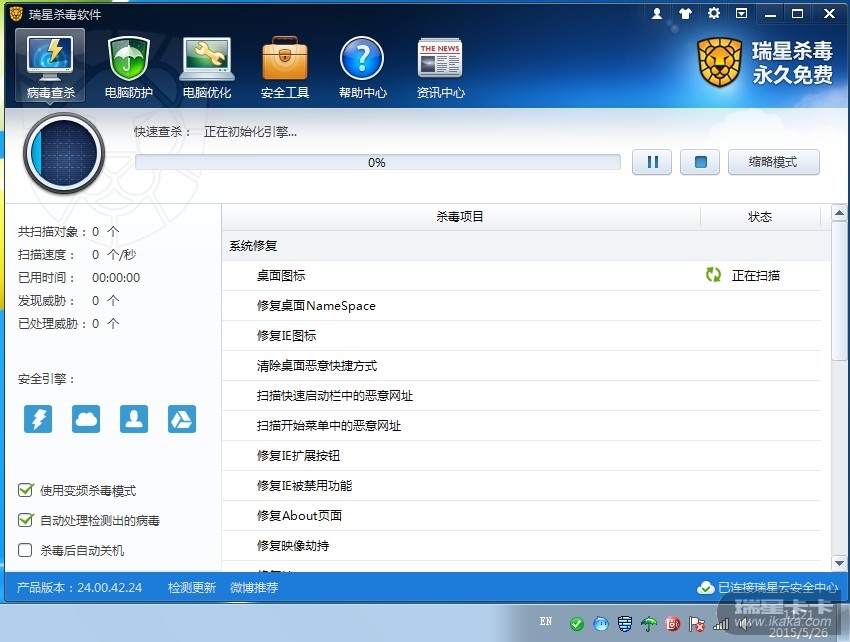Image resolution: width=850 pixels, height=642 pixels.
Task: Select 修复About页面 item
Action: point(521,516)
